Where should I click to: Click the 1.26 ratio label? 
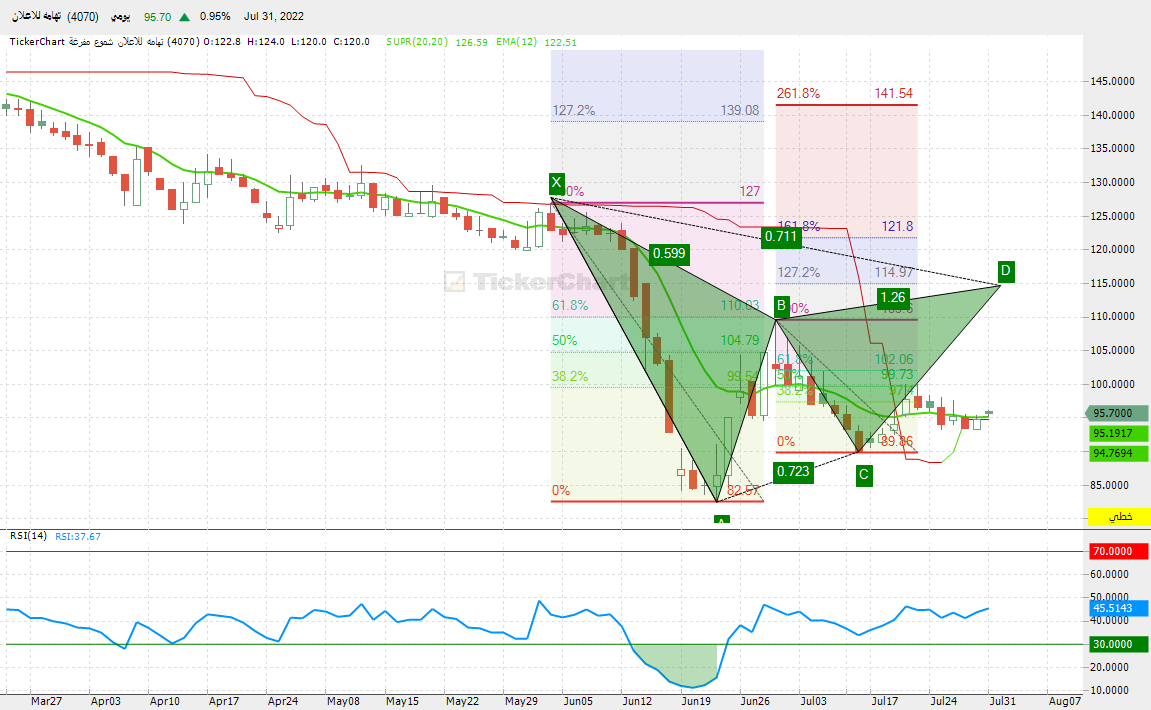click(x=892, y=297)
